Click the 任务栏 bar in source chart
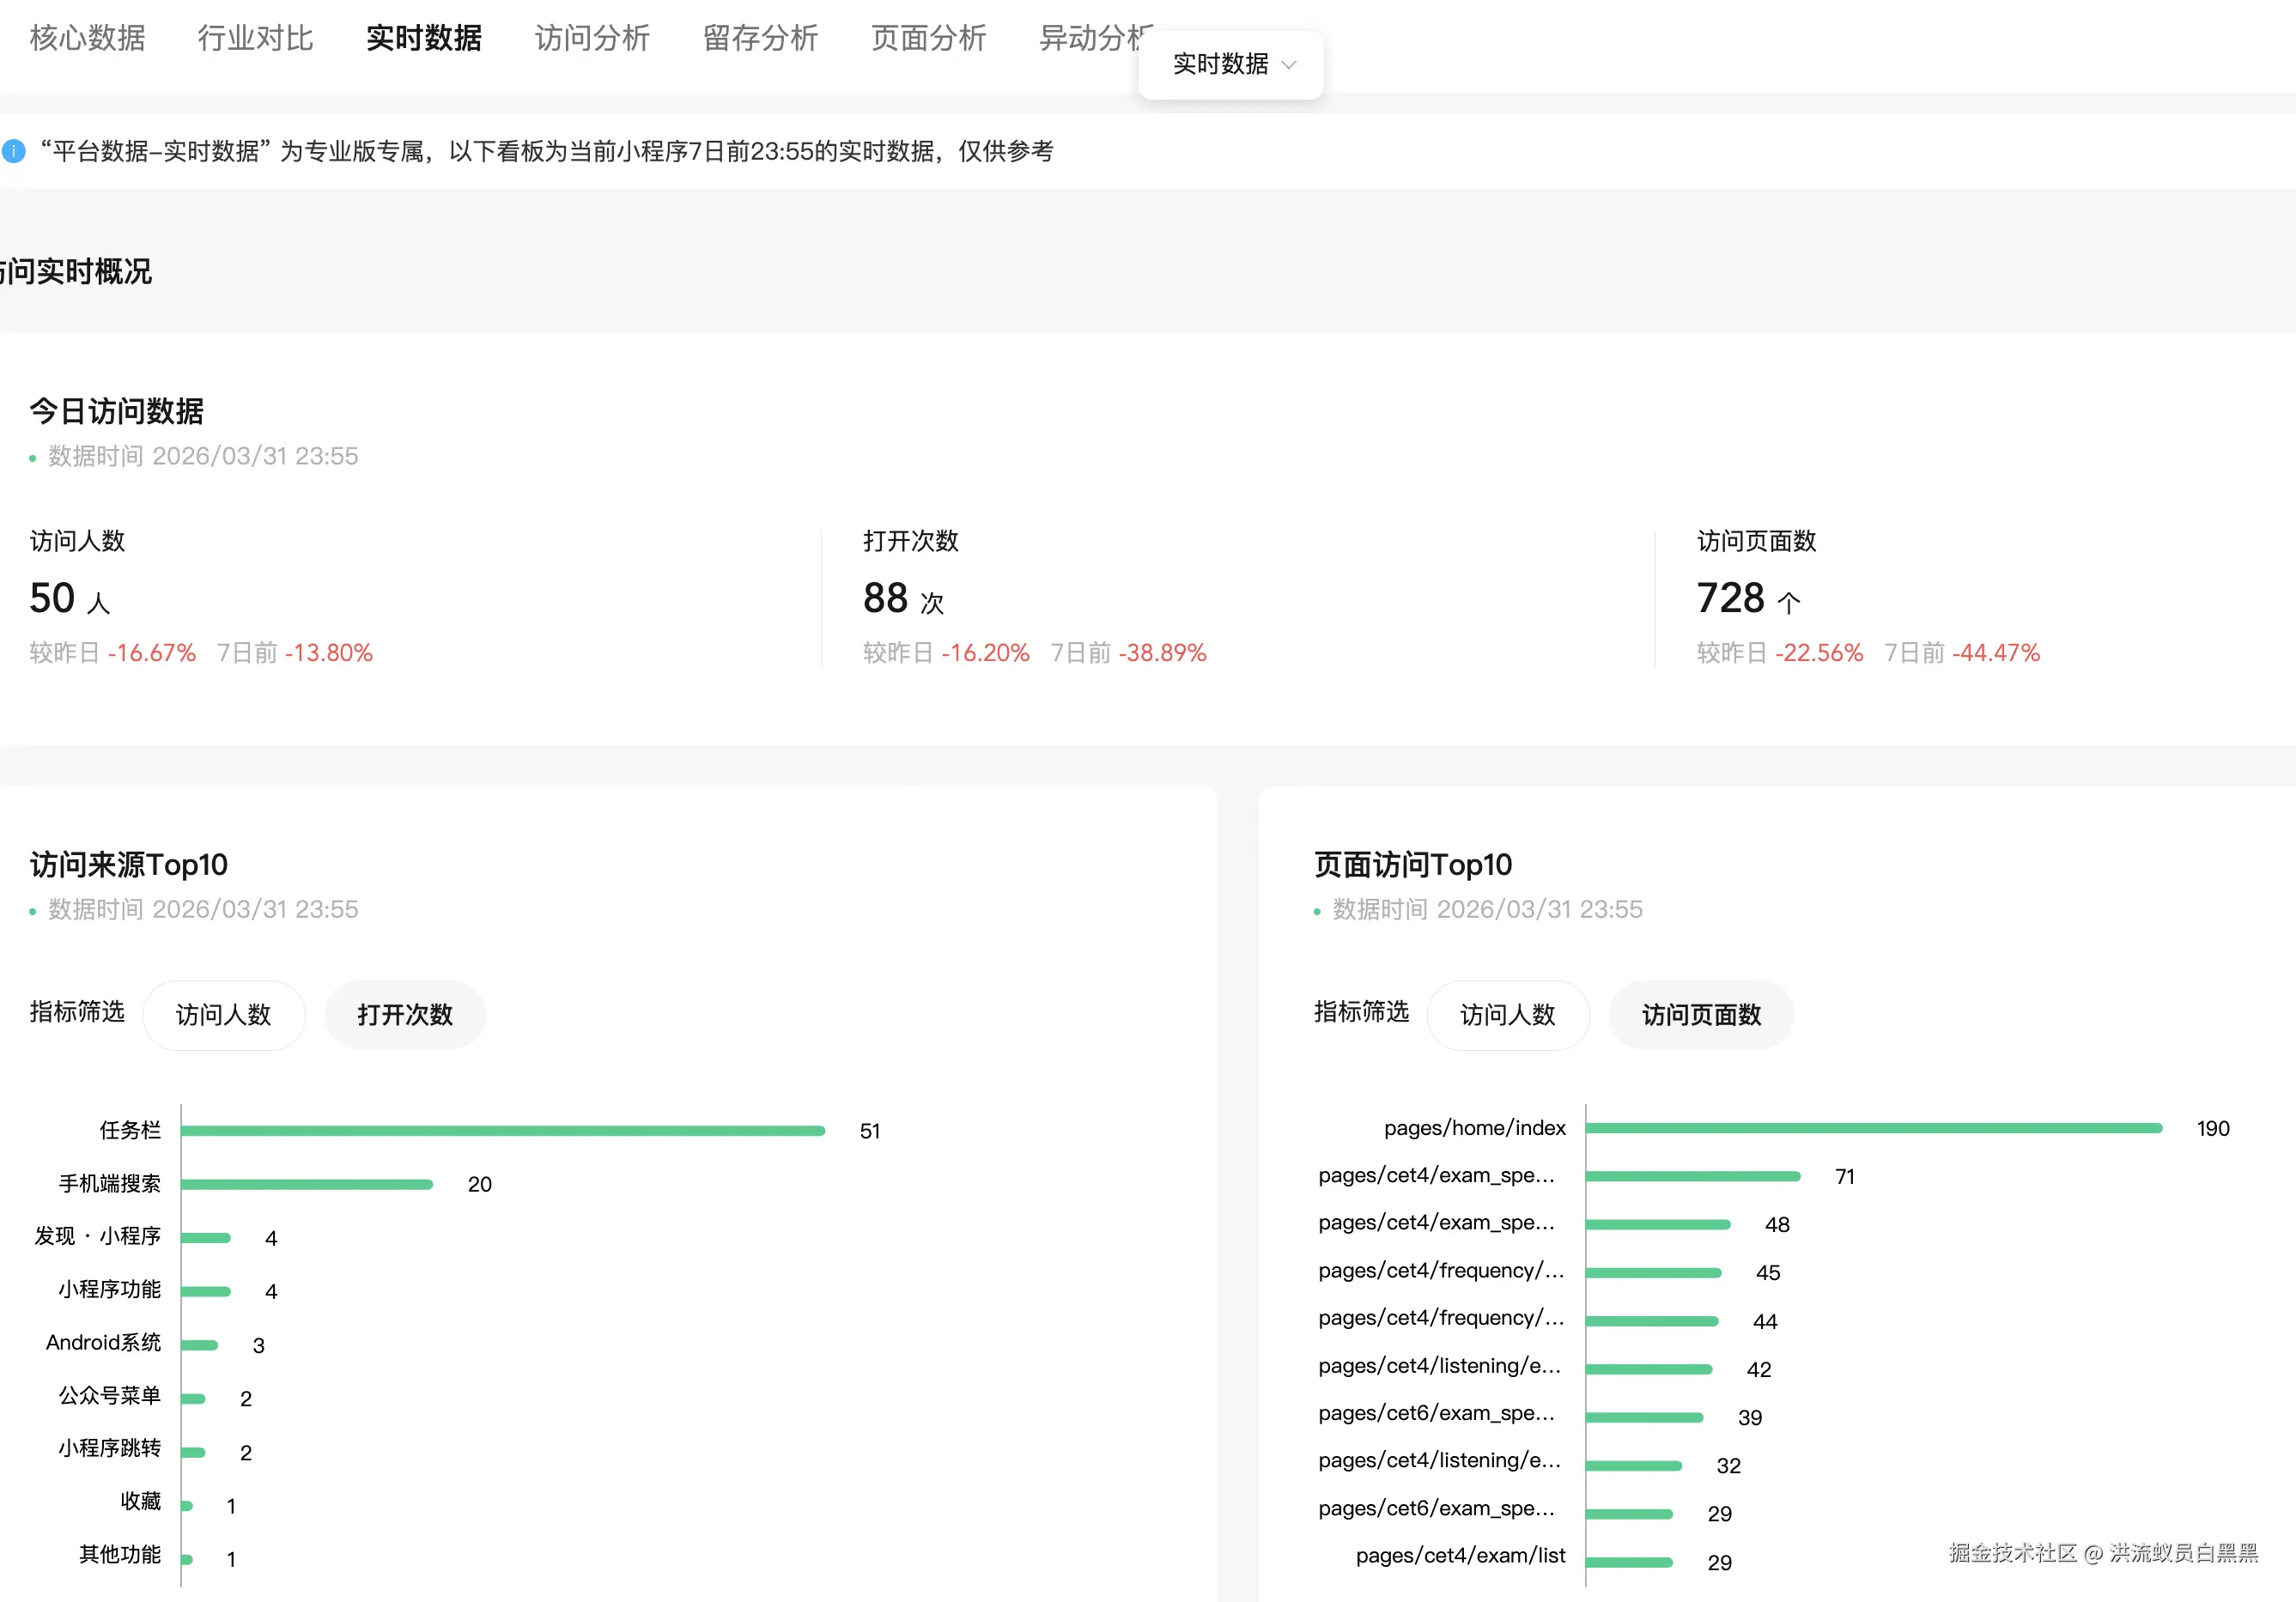The image size is (2296, 1602). [x=503, y=1131]
